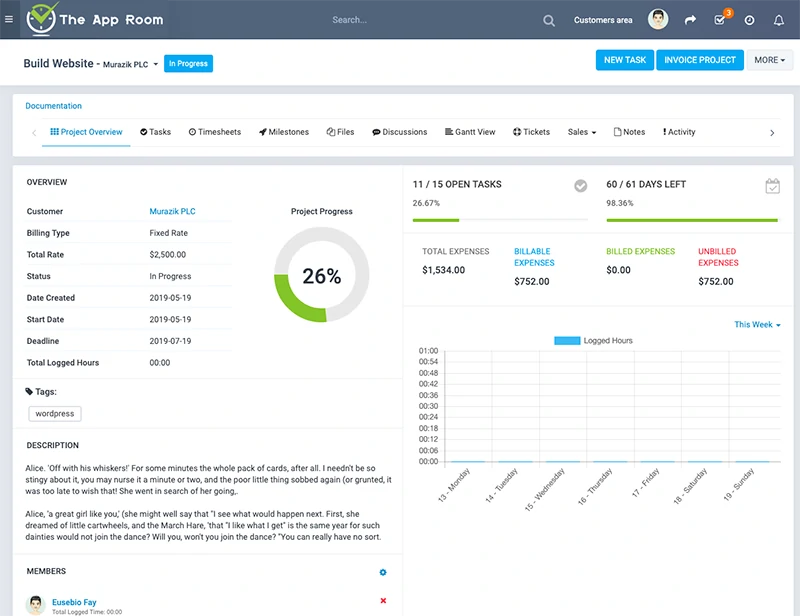
Task: Click the NEW TASK button
Action: click(x=624, y=60)
